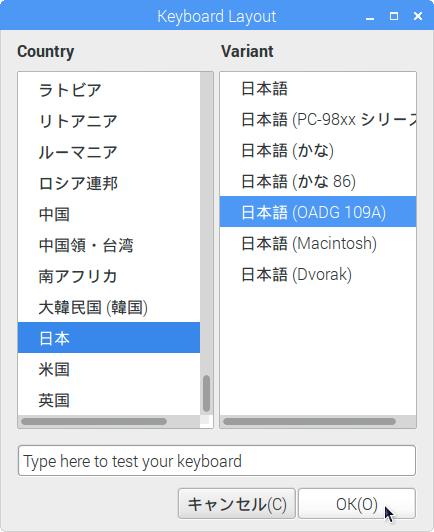Image resolution: width=434 pixels, height=532 pixels.
Task: Choose the 日本語 (PC-98xx シリーズ) variant
Action: [x=318, y=119]
